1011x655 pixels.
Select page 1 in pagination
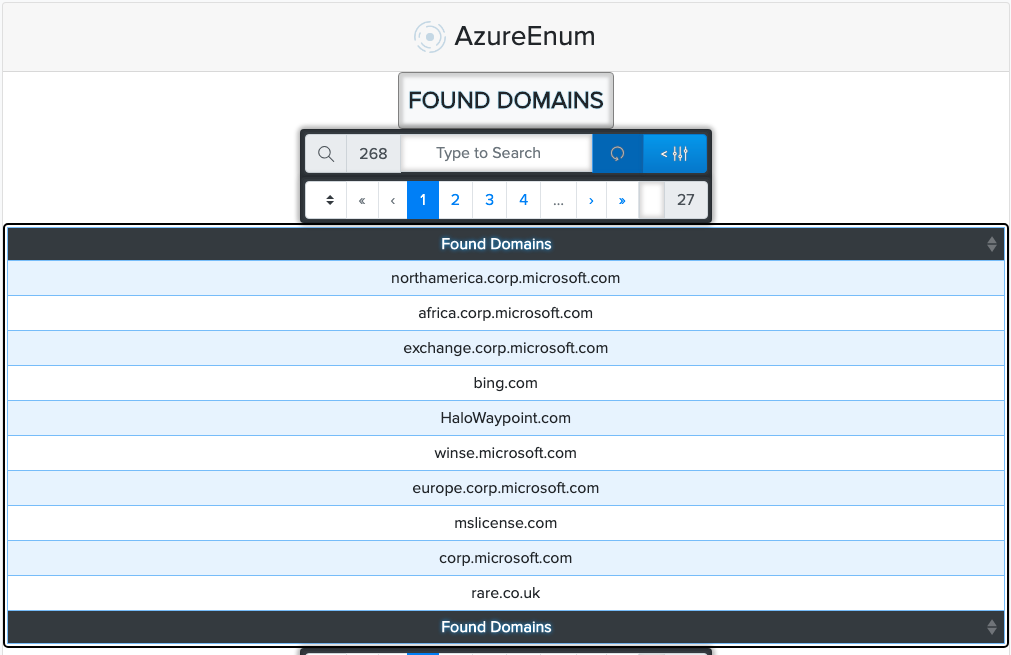click(423, 200)
